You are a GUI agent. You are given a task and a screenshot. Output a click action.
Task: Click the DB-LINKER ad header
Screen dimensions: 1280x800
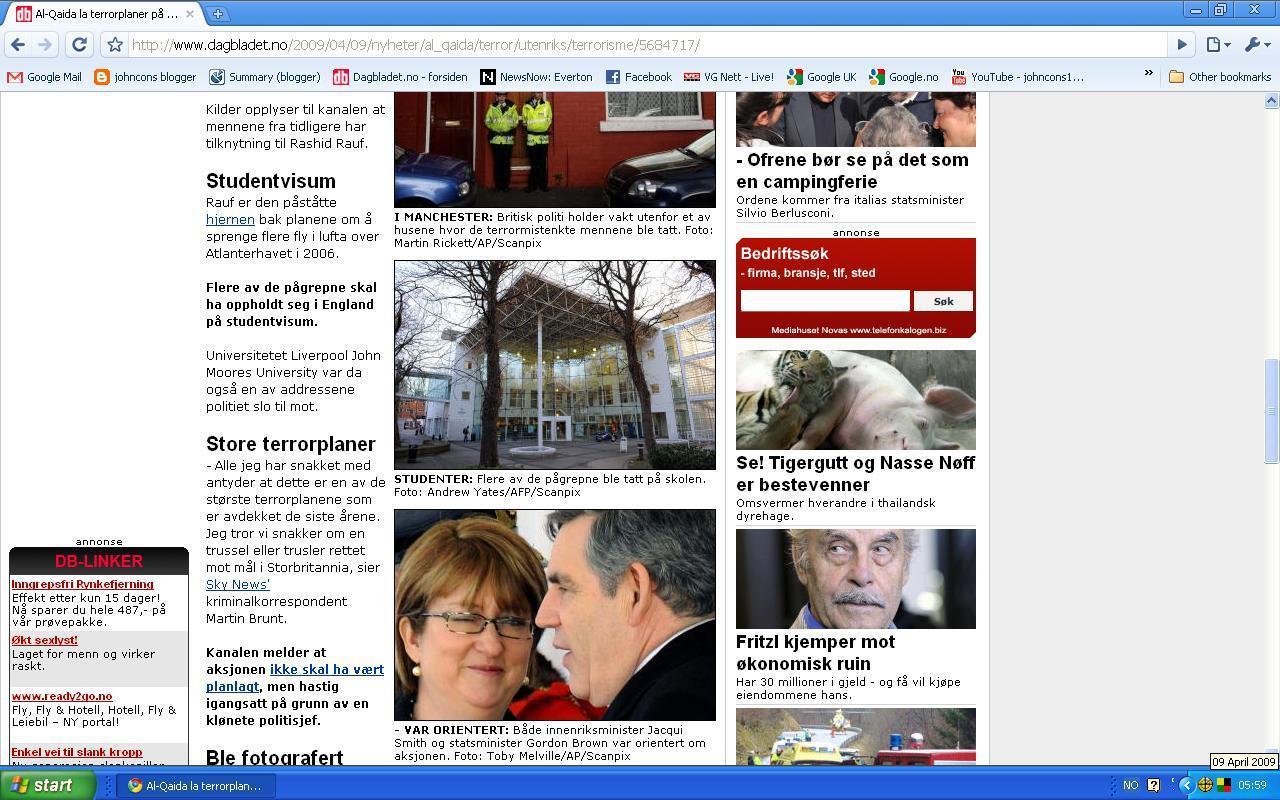tap(99, 561)
